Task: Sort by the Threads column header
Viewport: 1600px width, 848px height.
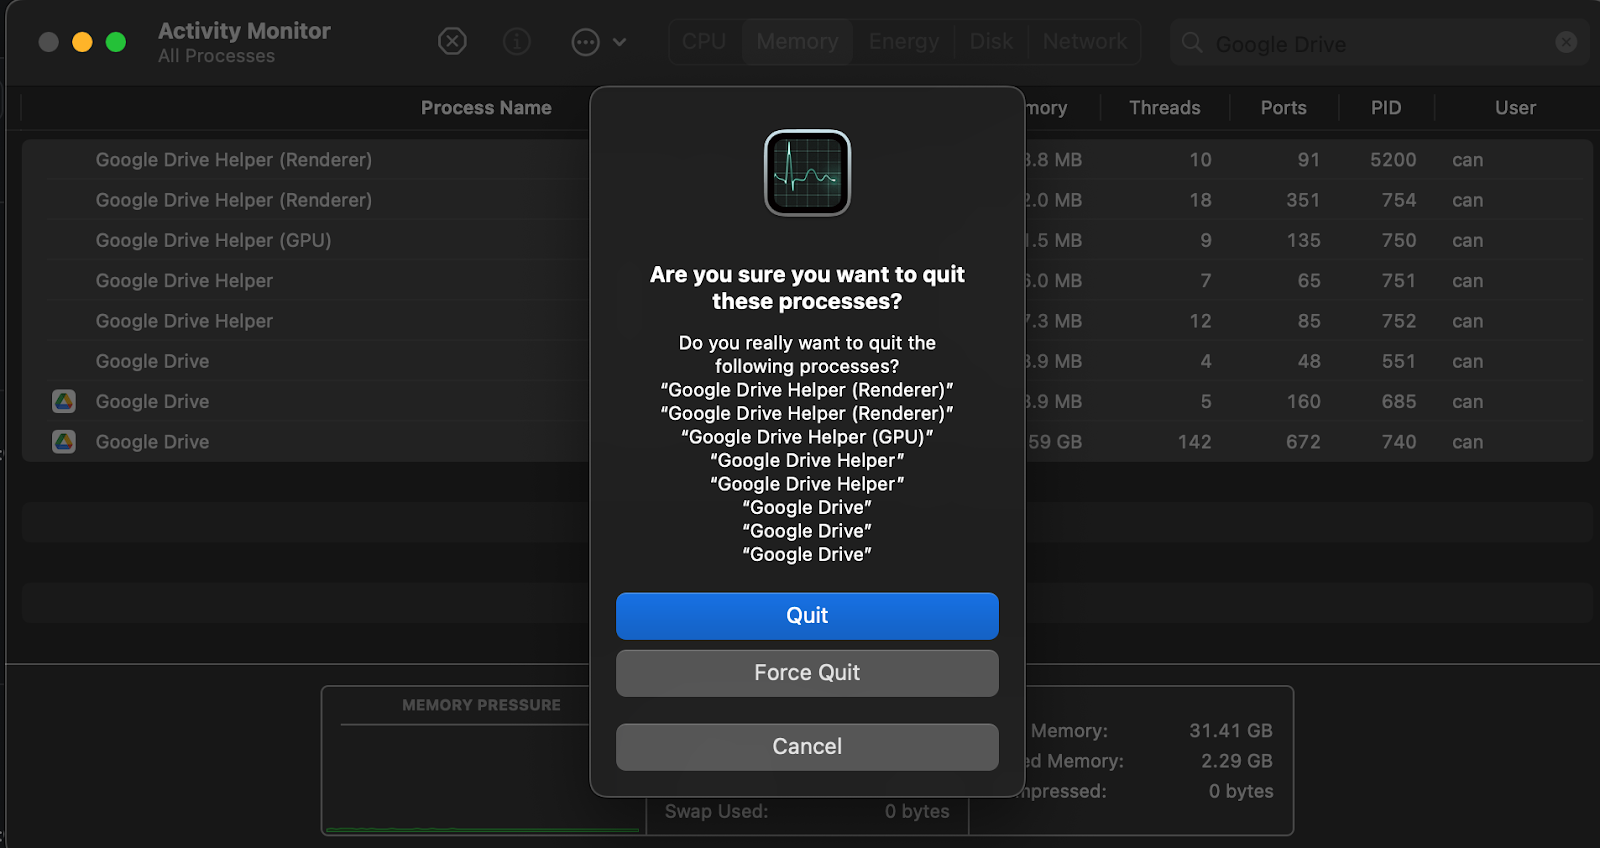Action: click(x=1165, y=108)
